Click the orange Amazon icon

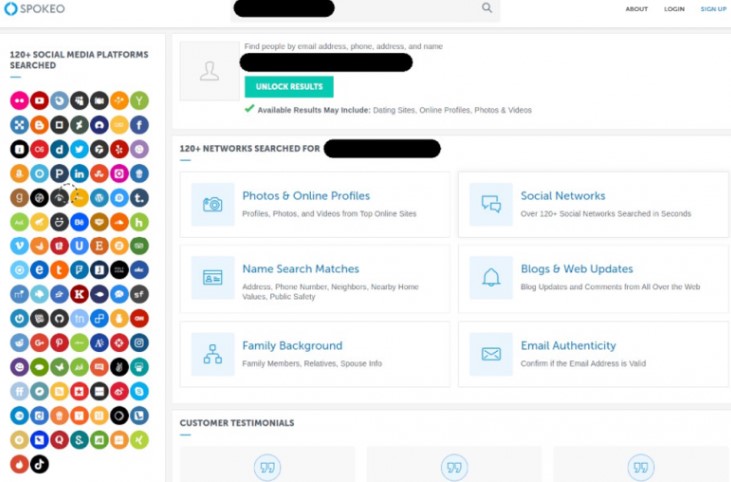[19, 173]
